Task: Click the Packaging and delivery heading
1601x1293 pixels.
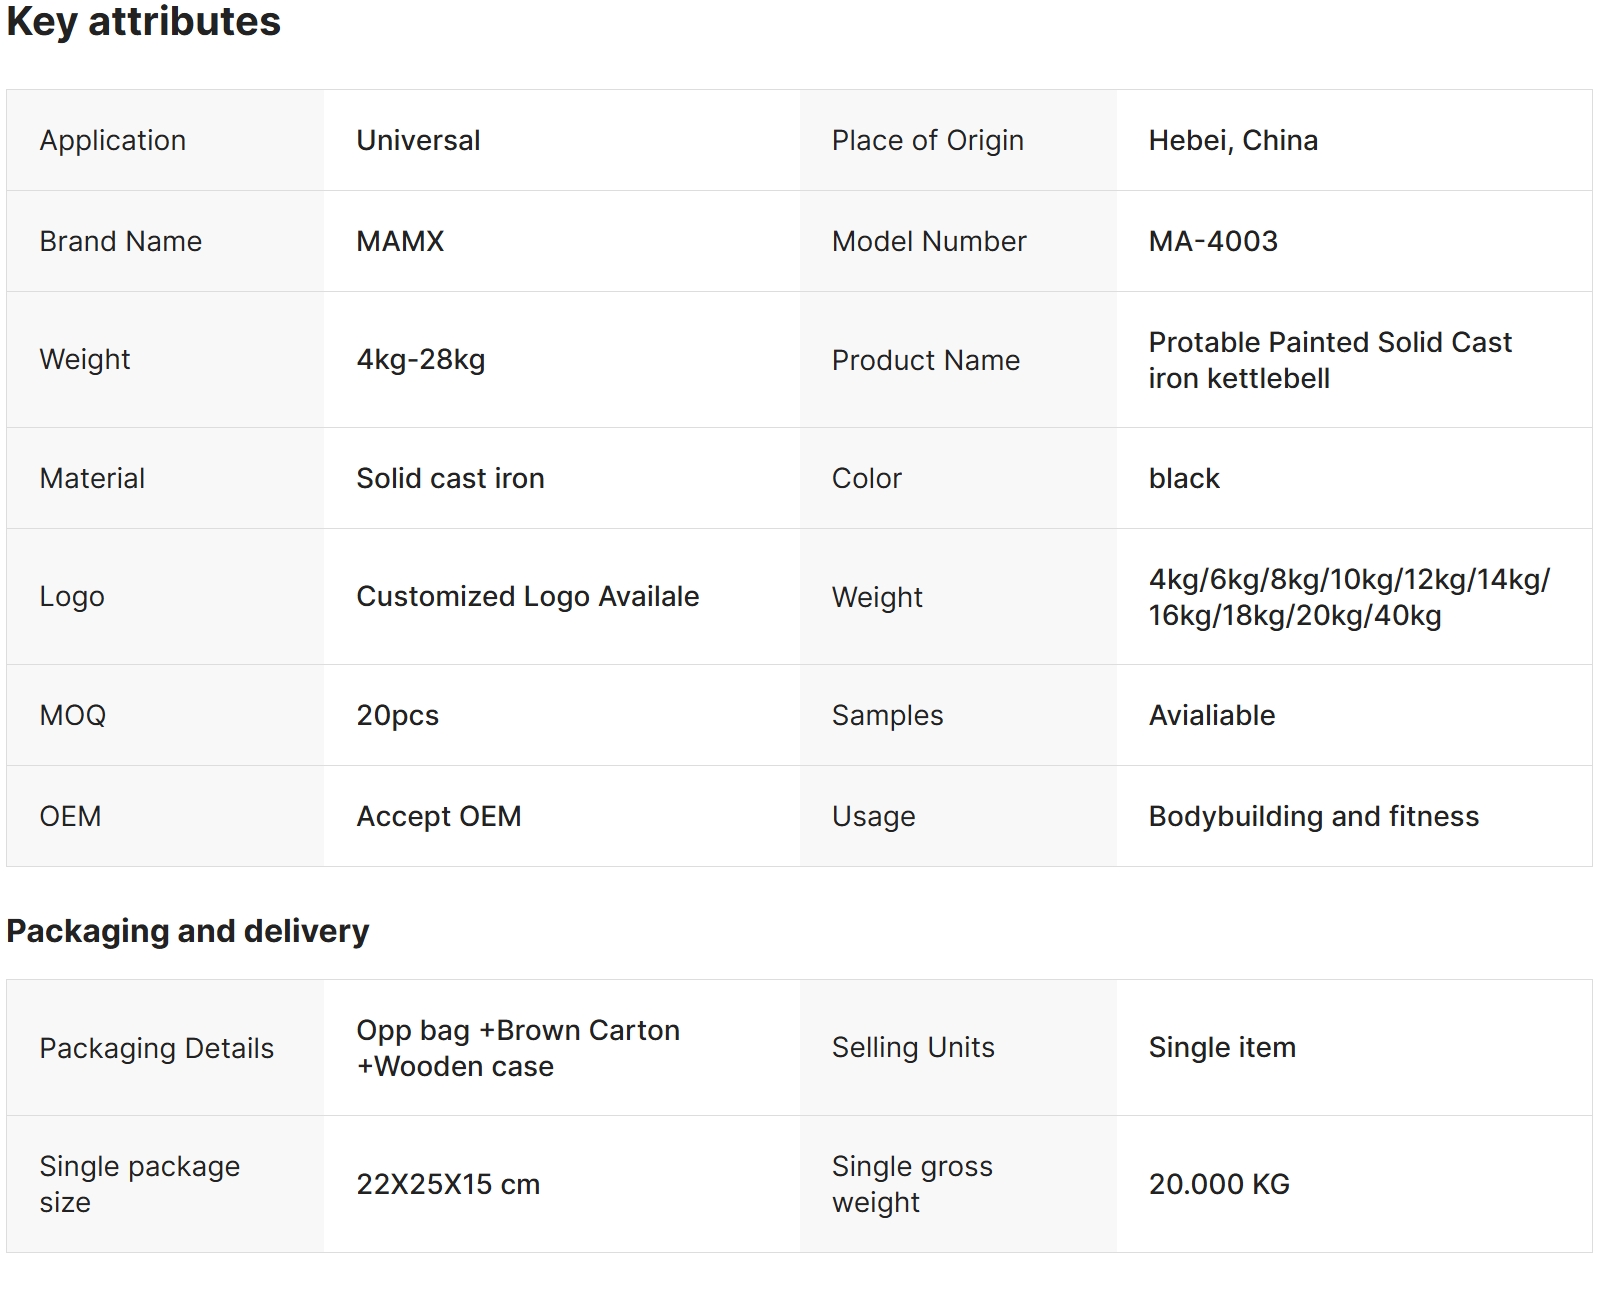Action: point(187,931)
